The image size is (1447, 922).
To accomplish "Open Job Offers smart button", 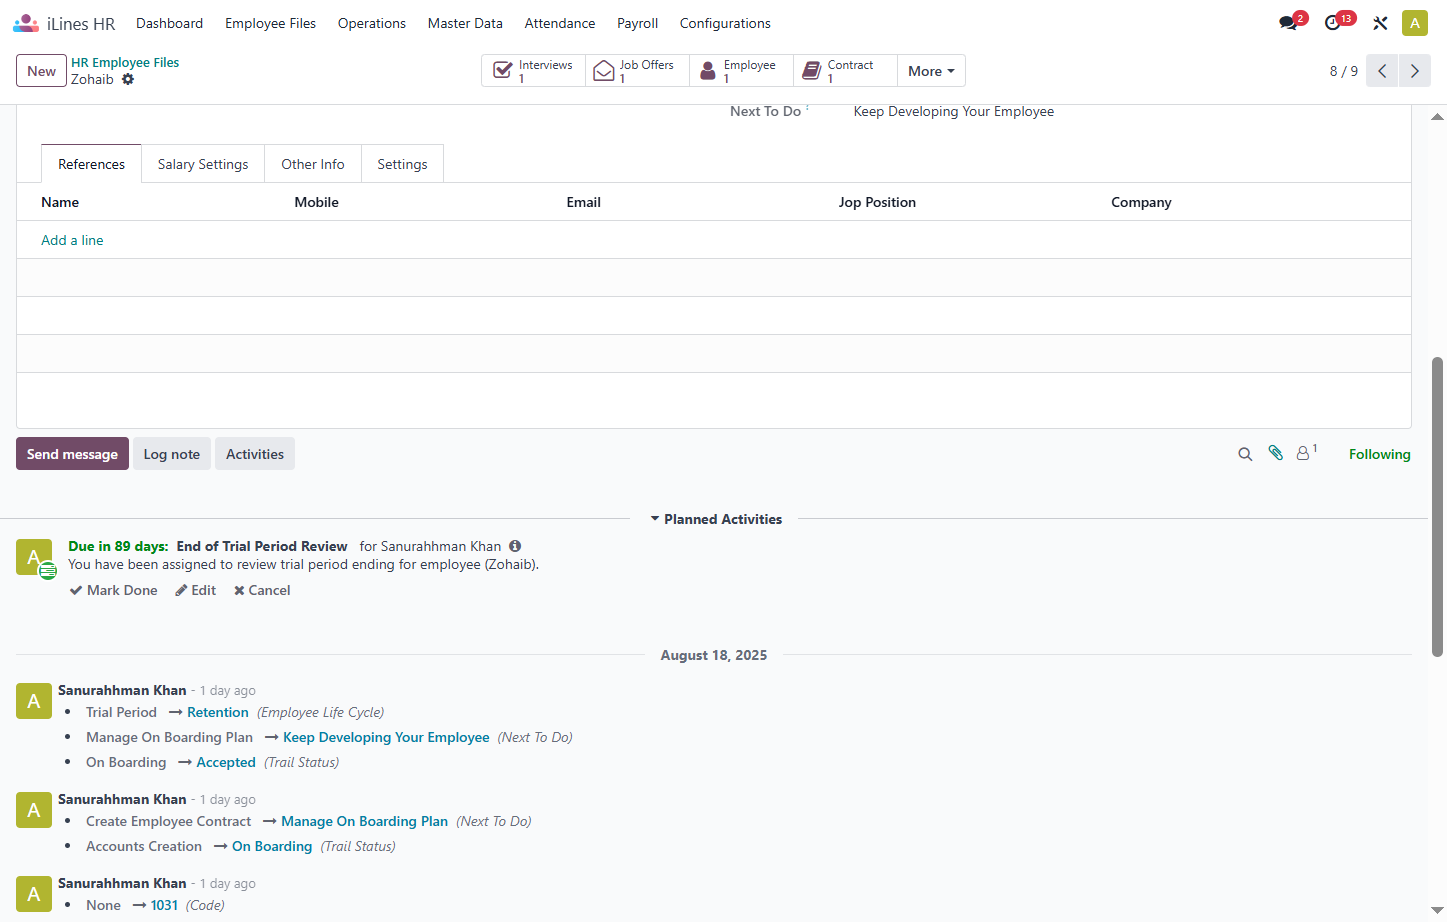I will coord(638,71).
